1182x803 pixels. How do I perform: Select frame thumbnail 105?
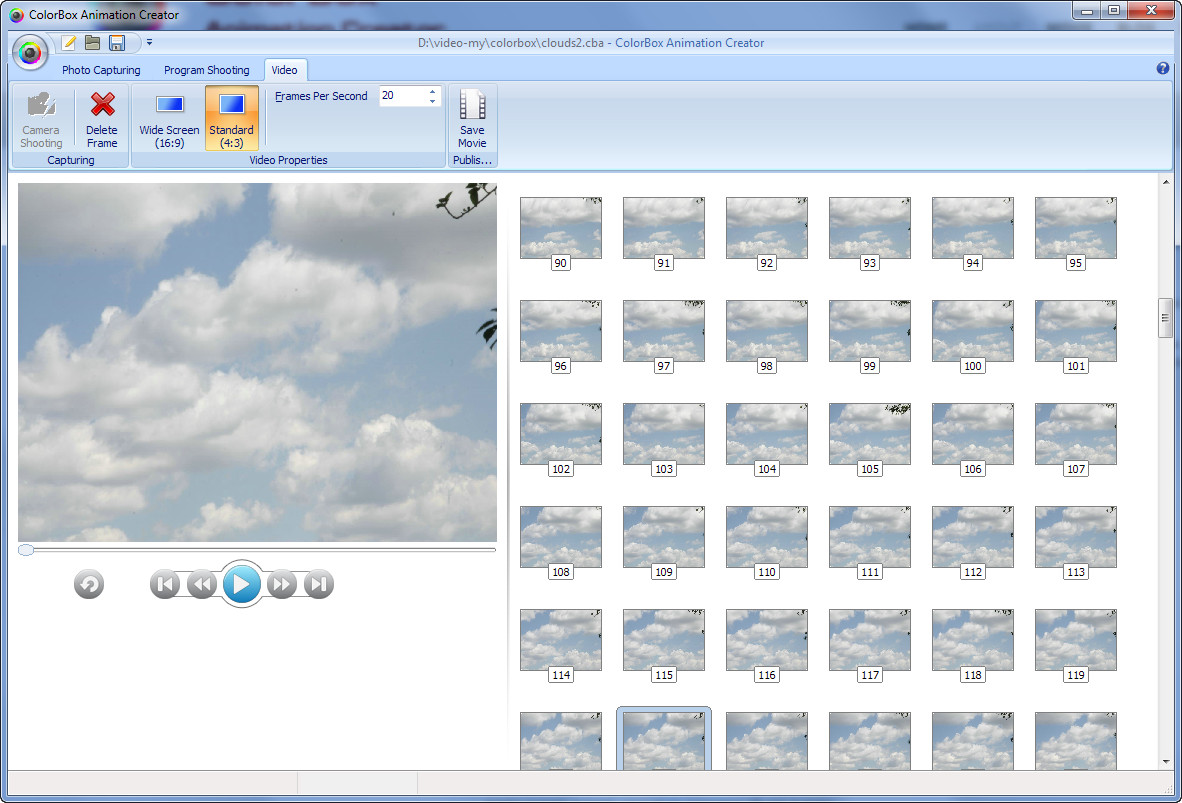click(x=870, y=434)
